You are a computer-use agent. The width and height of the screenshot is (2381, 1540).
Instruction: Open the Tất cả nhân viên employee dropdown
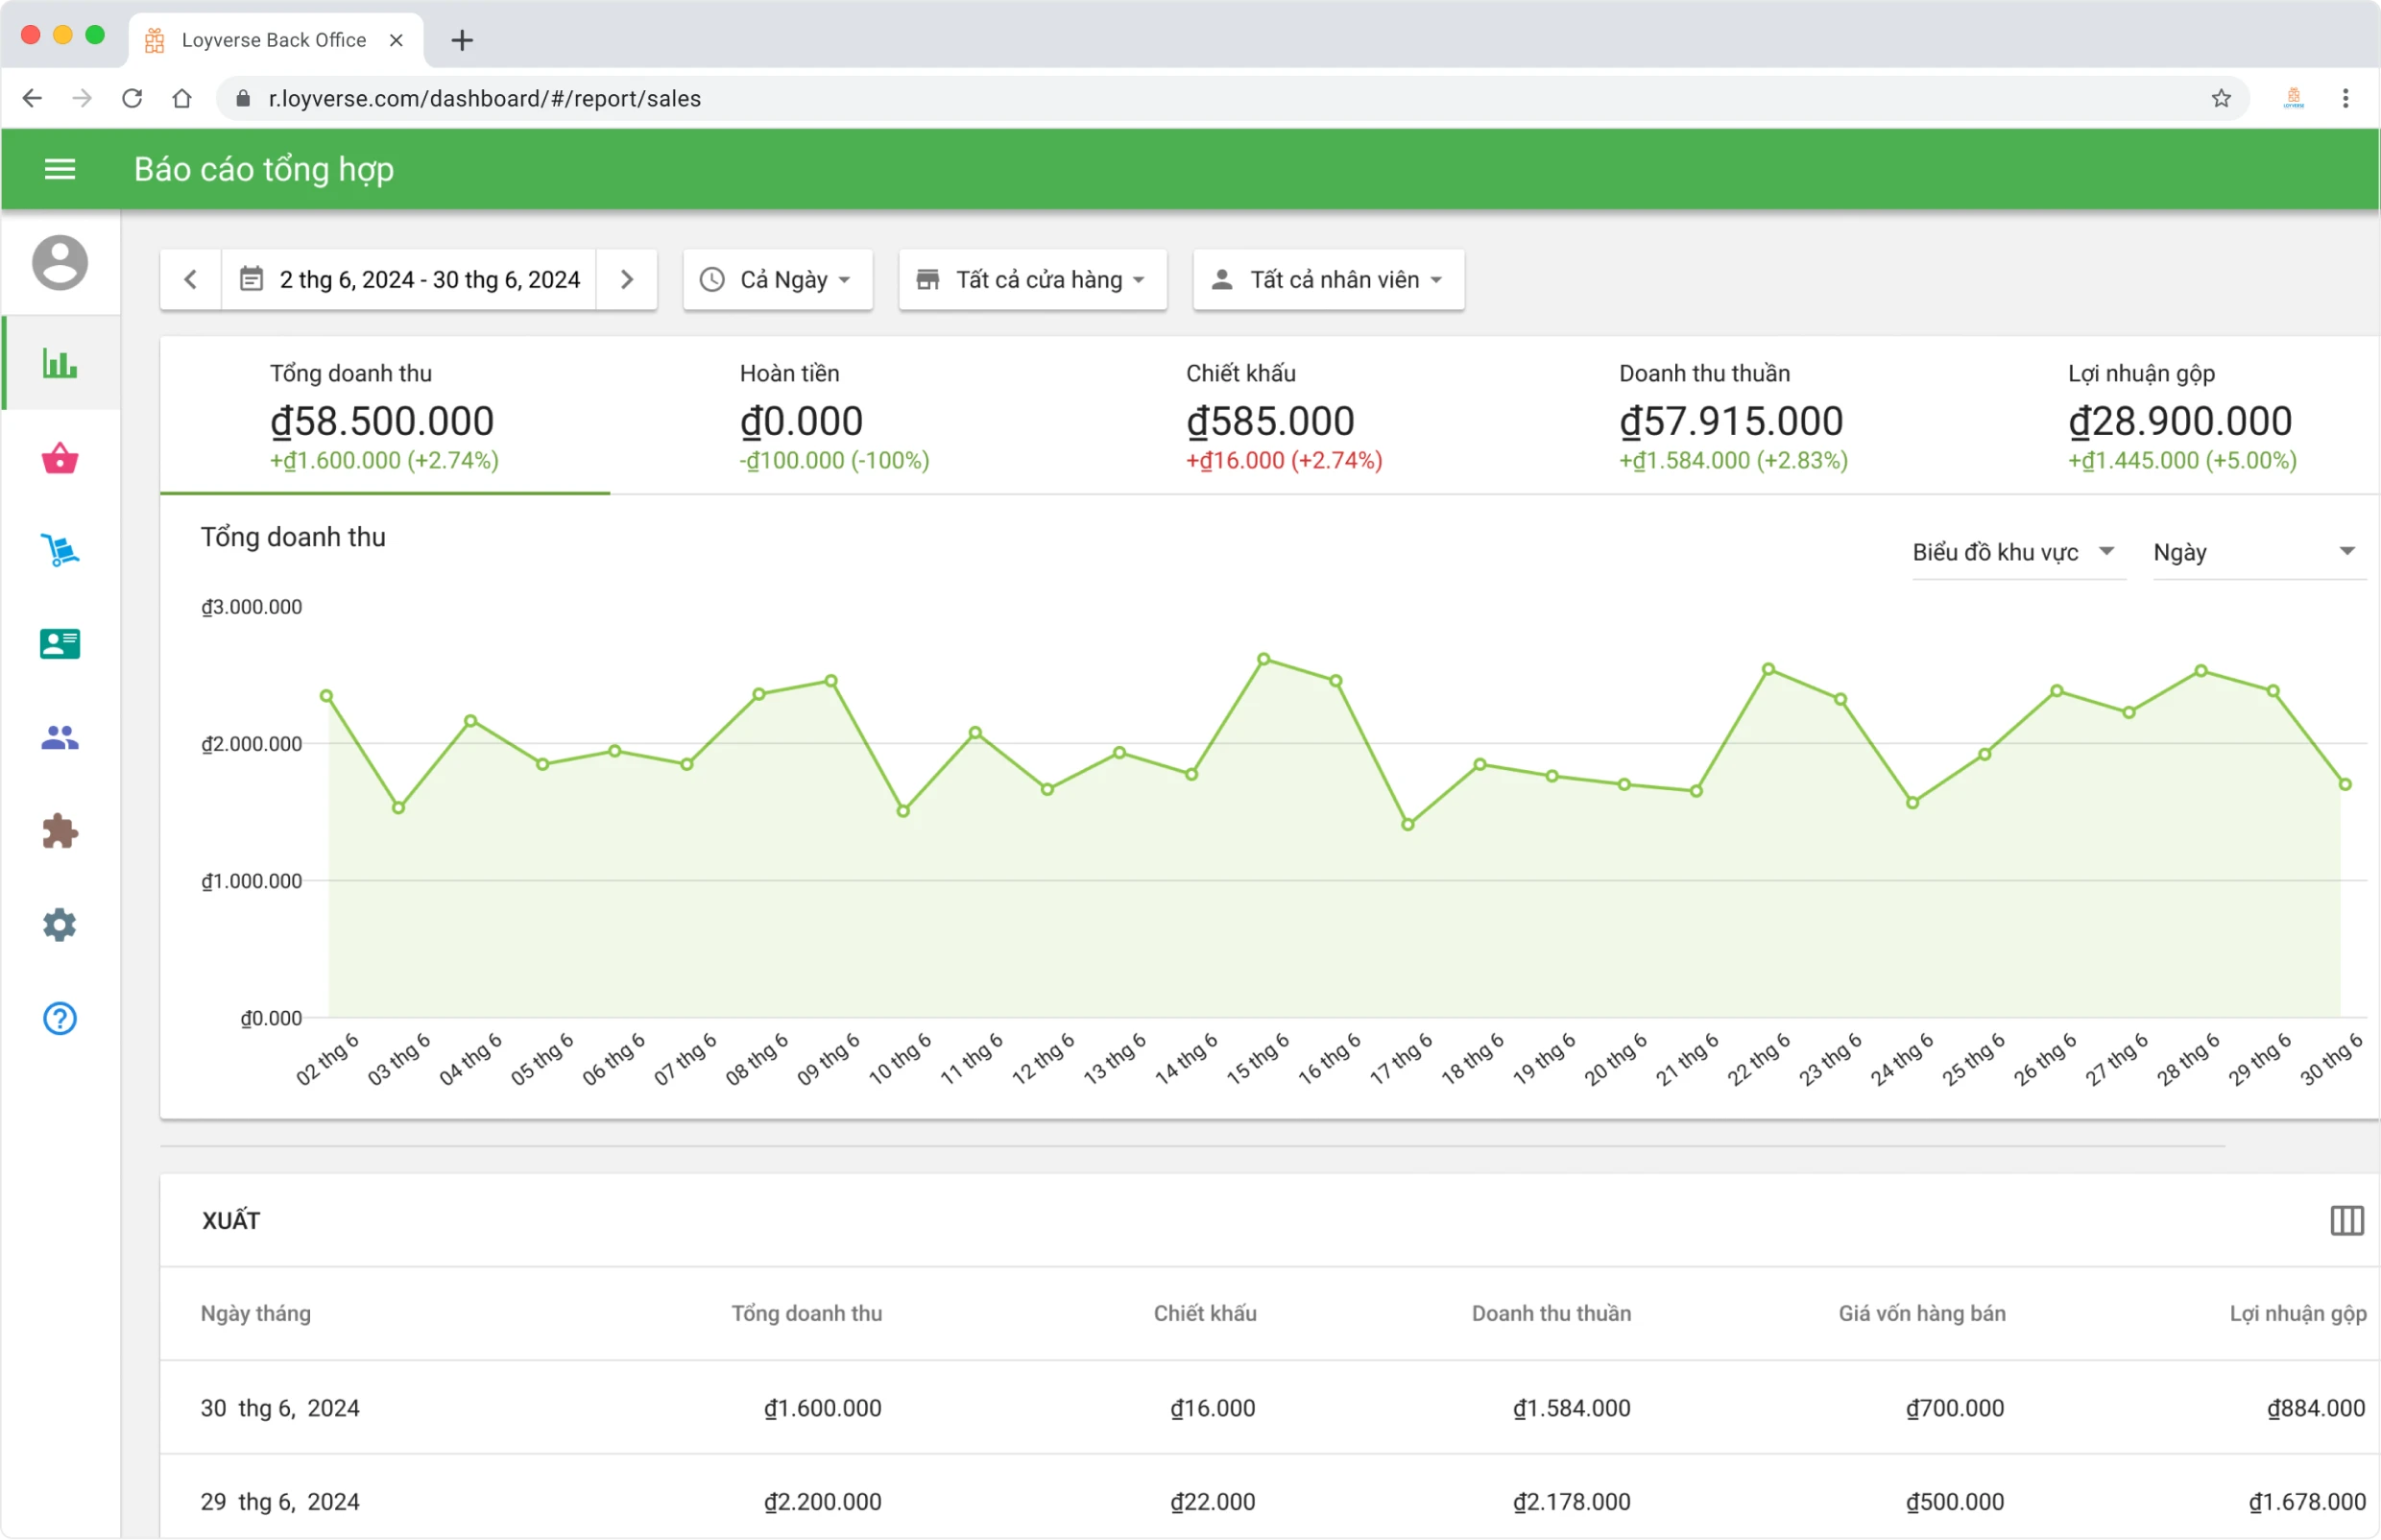point(1327,280)
